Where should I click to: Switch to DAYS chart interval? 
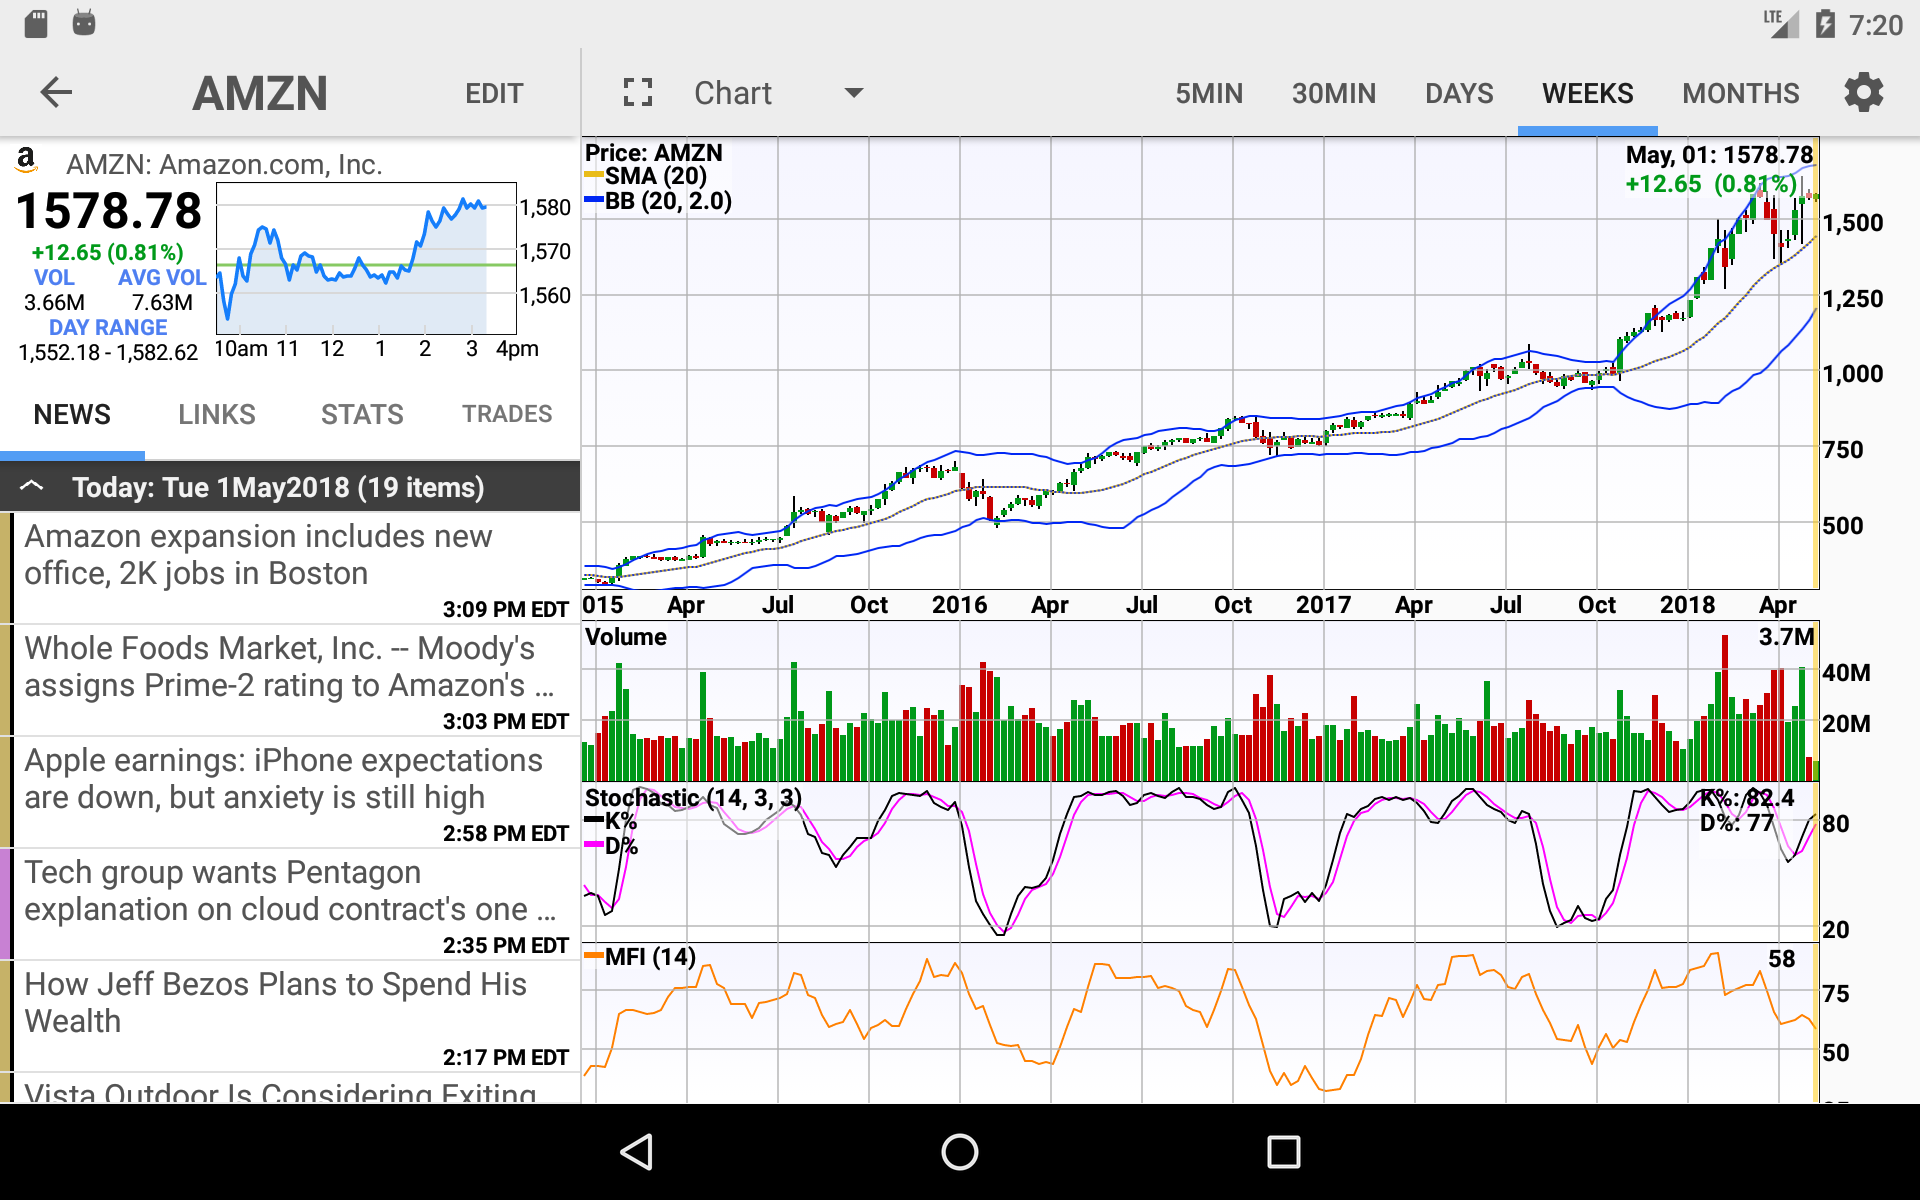1459,93
